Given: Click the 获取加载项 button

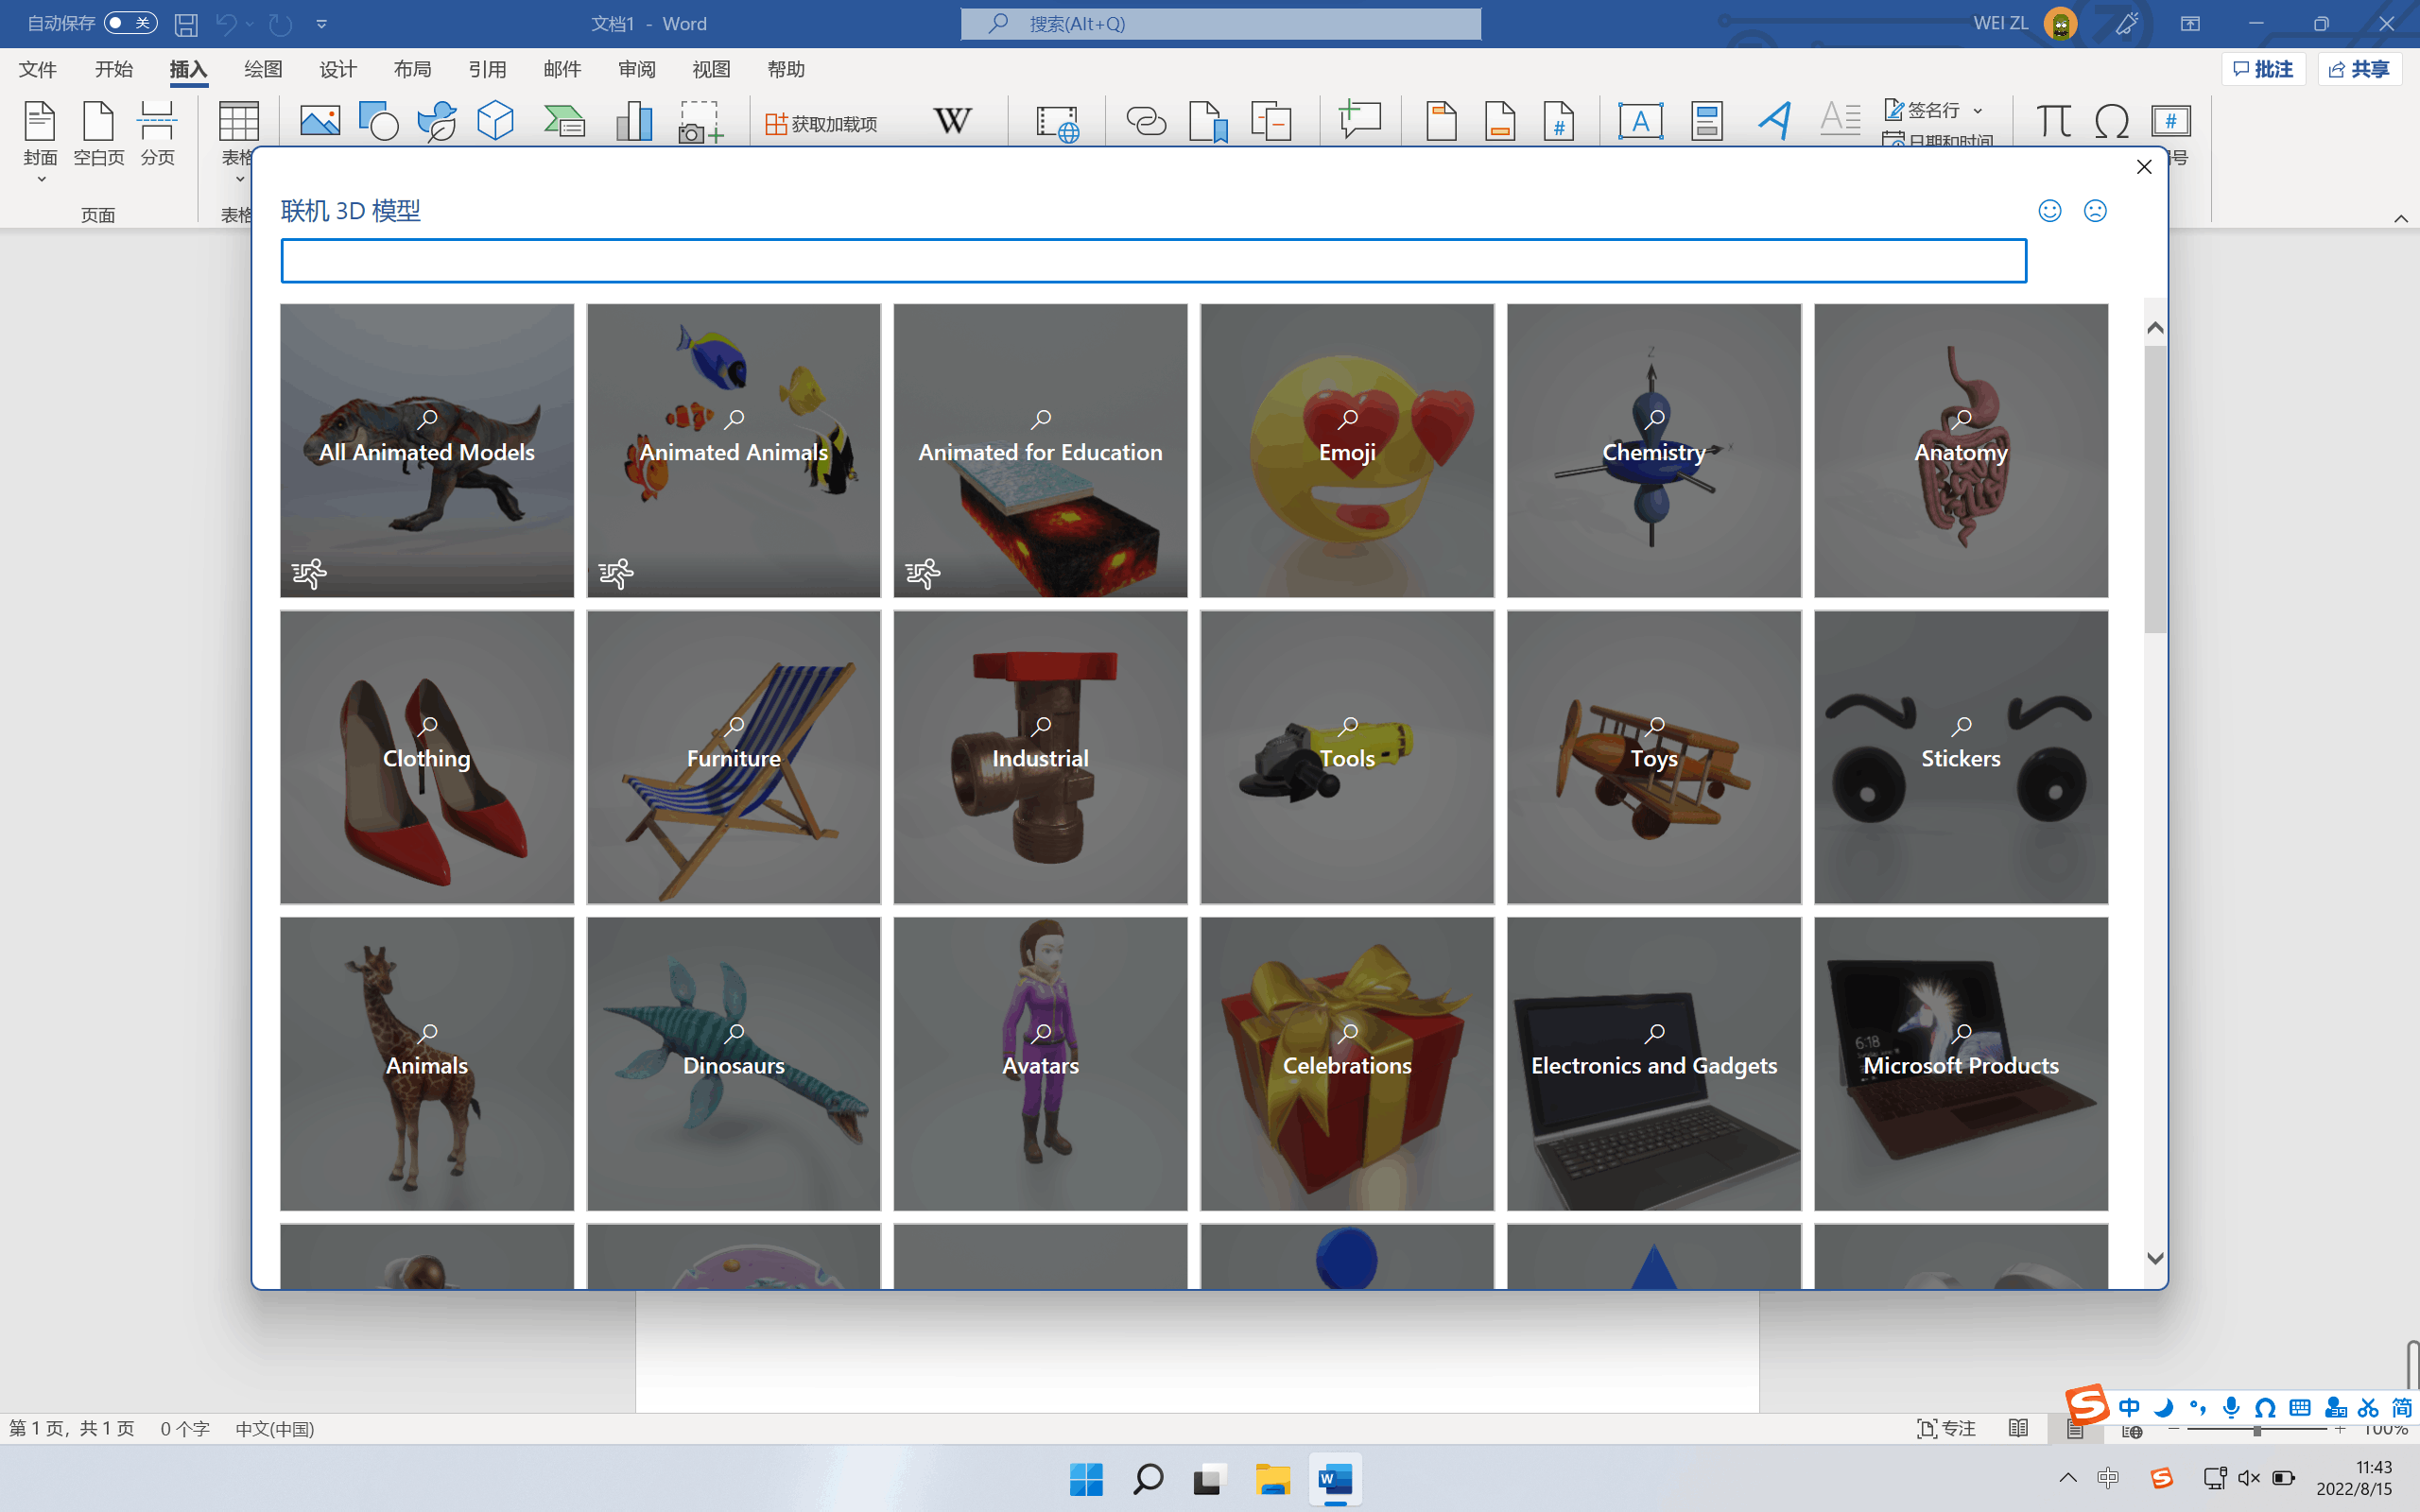Looking at the screenshot, I should pos(822,124).
